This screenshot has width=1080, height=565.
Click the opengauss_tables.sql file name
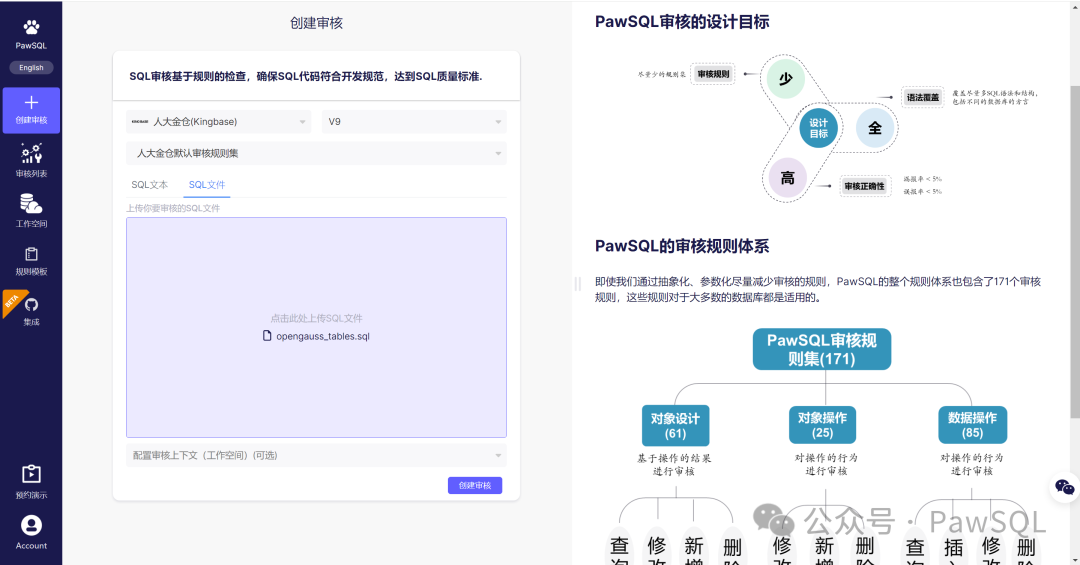[323, 336]
